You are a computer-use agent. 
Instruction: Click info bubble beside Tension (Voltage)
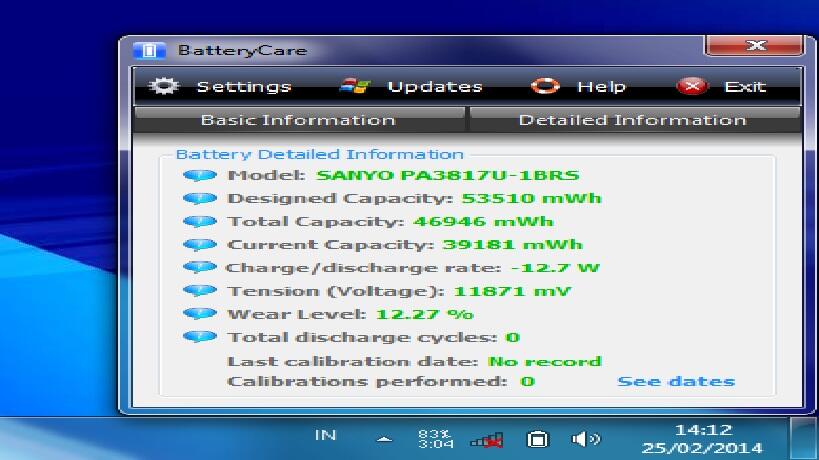[x=200, y=290]
